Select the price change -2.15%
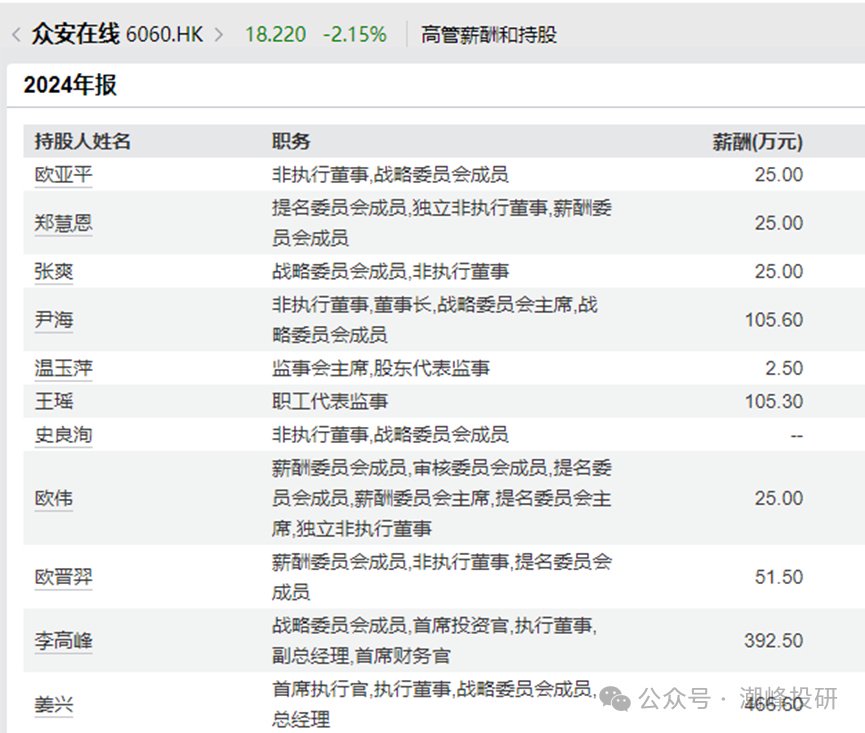The height and width of the screenshot is (733, 865). coord(355,35)
